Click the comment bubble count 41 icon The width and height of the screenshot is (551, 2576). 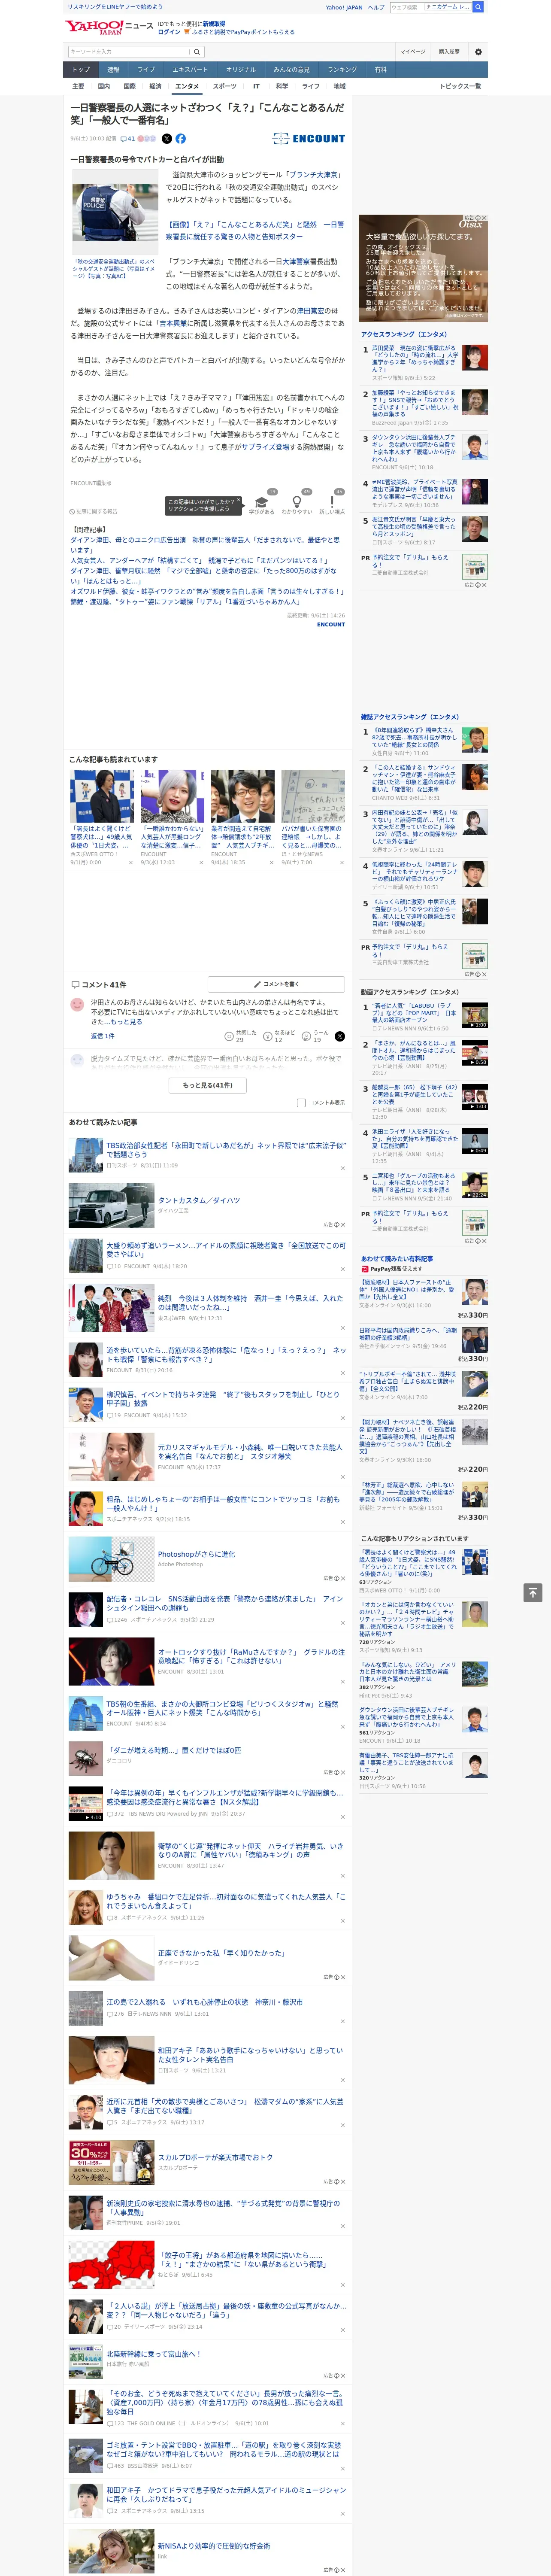click(x=128, y=139)
